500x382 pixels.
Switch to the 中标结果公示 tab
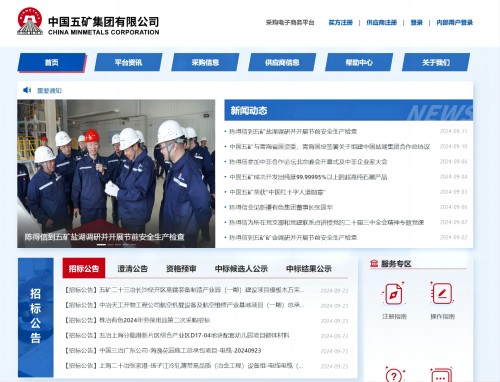(x=309, y=269)
